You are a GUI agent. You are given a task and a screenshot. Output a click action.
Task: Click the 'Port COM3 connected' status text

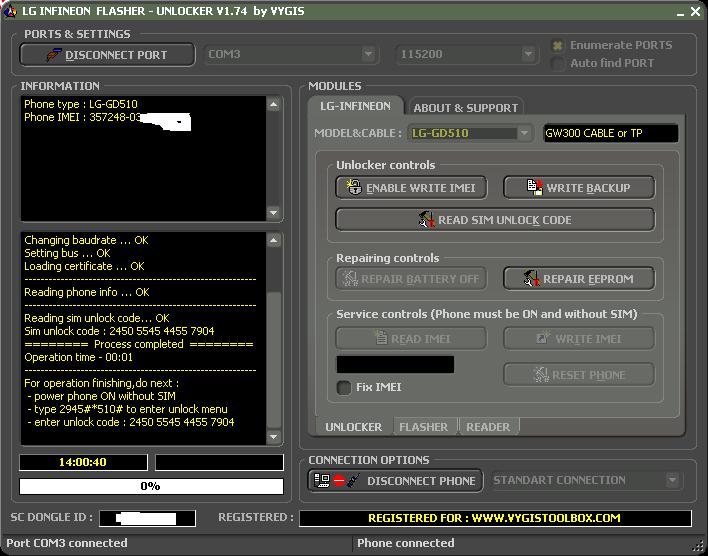[x=67, y=543]
